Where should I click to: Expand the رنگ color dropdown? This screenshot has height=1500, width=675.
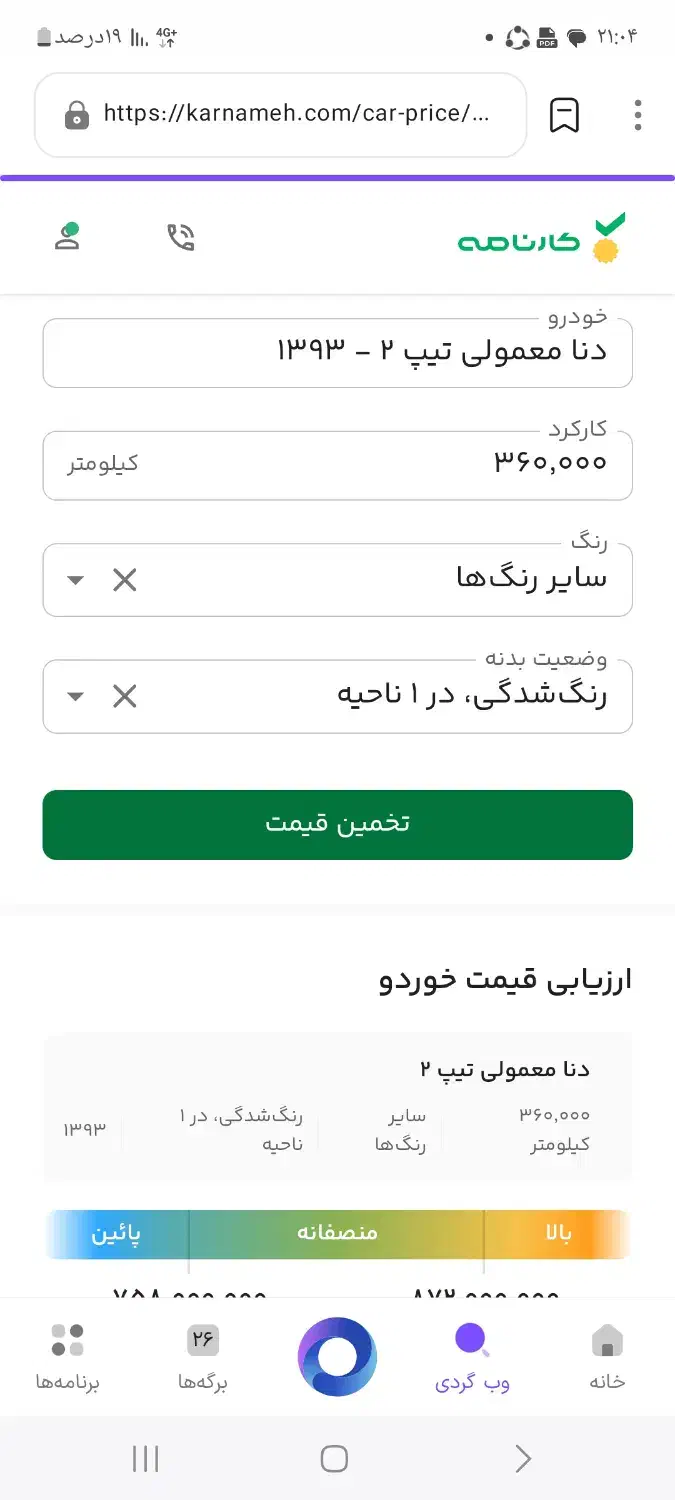[x=74, y=580]
